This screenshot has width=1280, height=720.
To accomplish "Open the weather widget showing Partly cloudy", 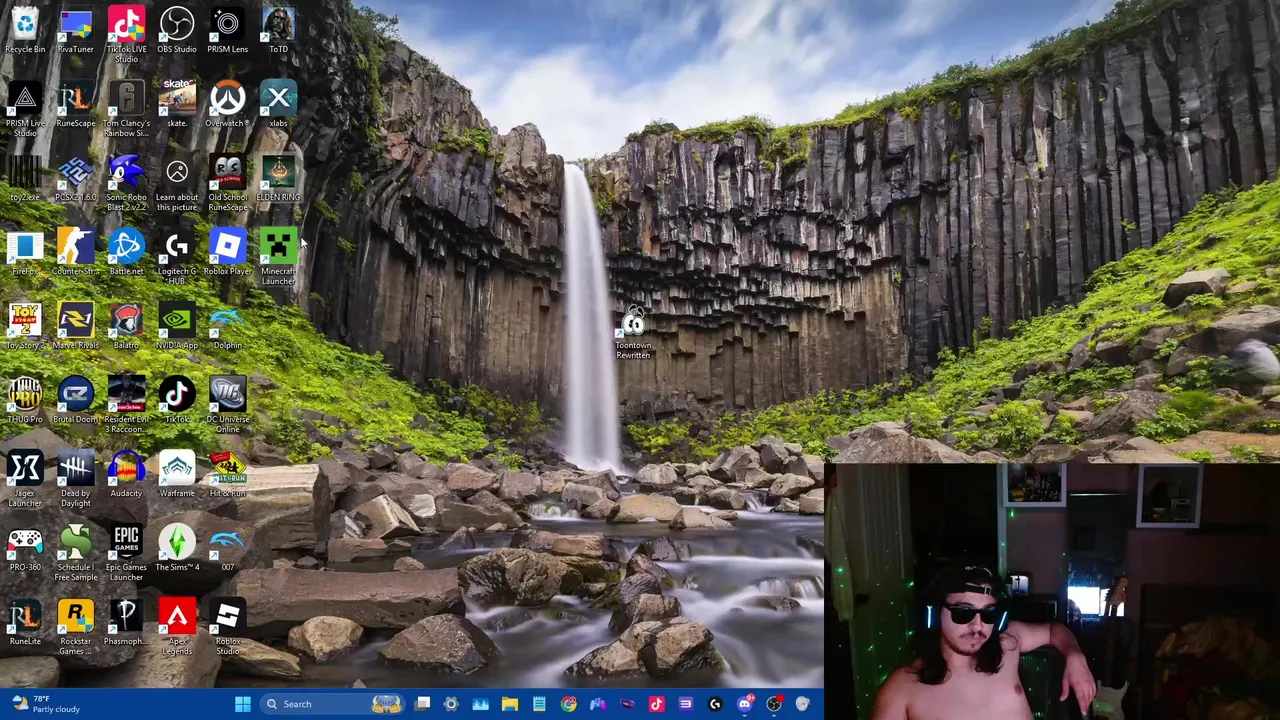I will (45, 704).
